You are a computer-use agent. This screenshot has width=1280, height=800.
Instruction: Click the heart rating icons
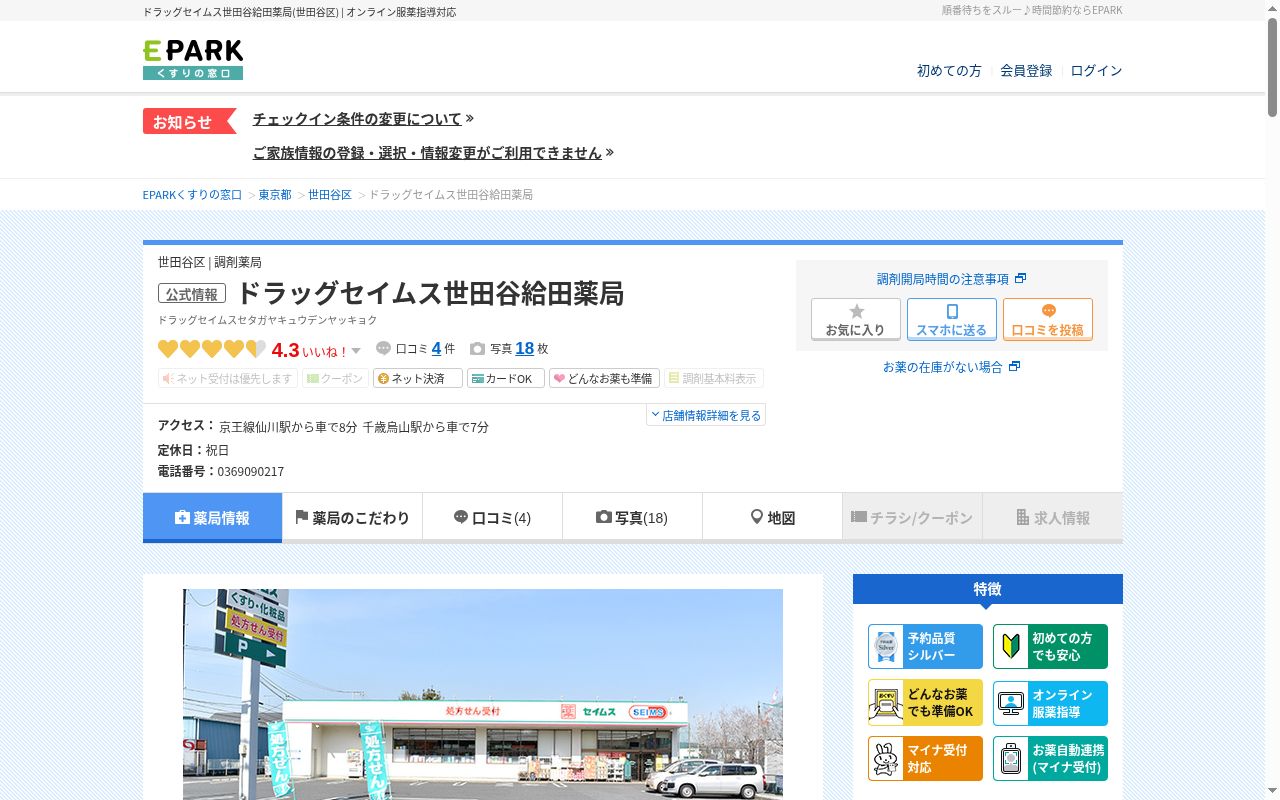tap(212, 349)
